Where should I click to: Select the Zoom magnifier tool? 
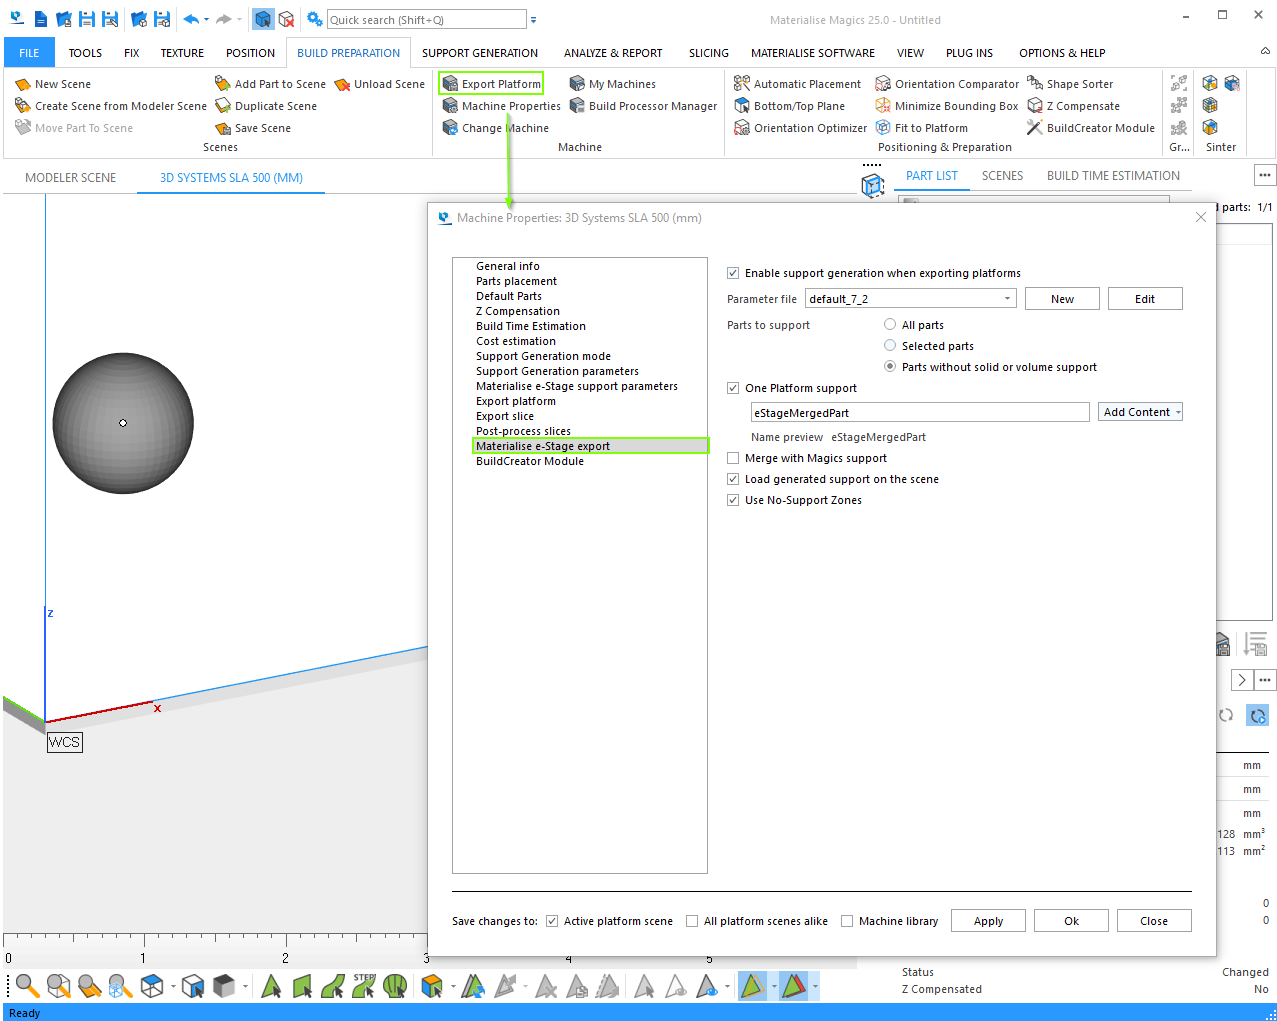pos(26,986)
